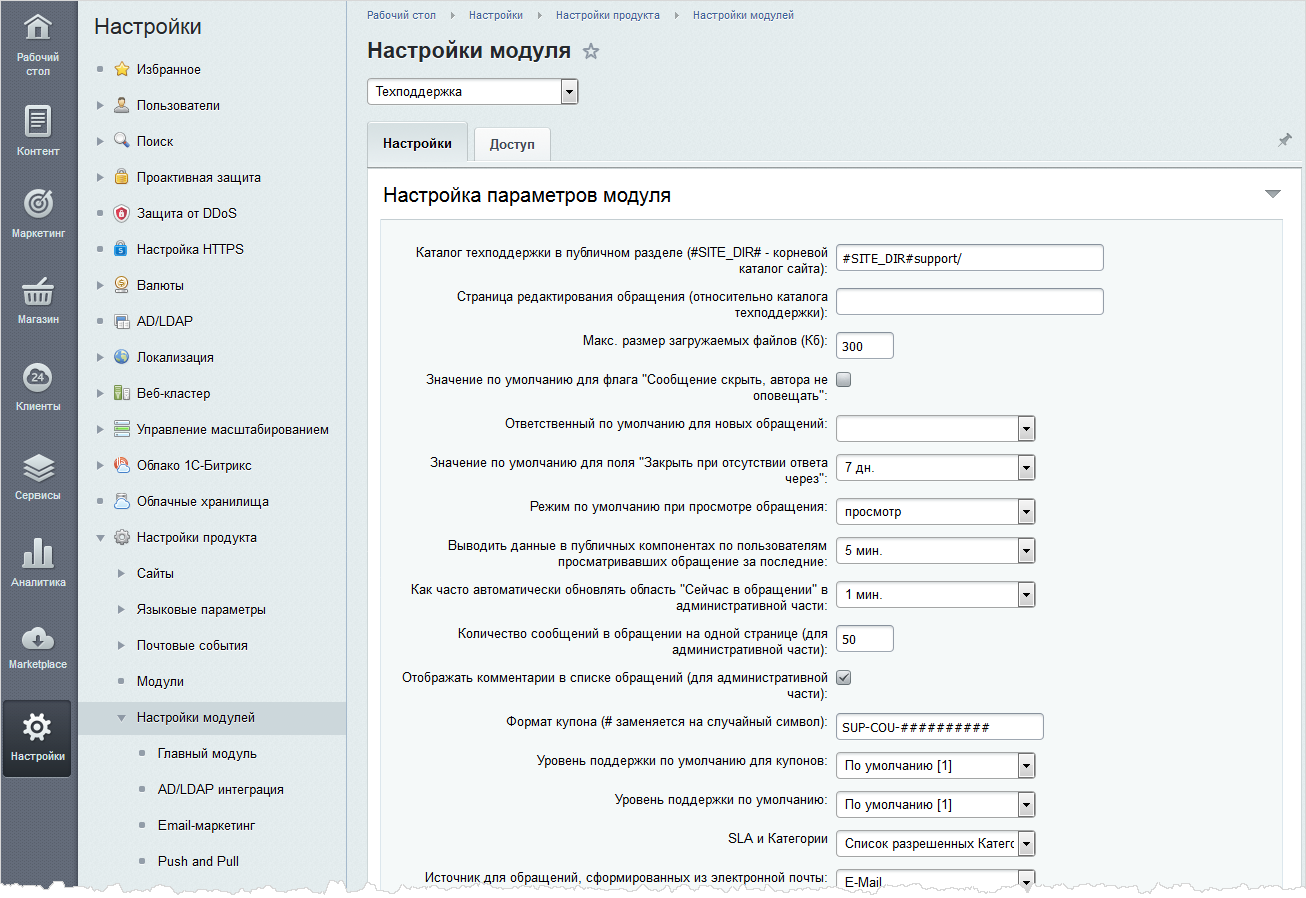
Task: Open the Настройки gear icon in sidebar
Action: coord(38,726)
